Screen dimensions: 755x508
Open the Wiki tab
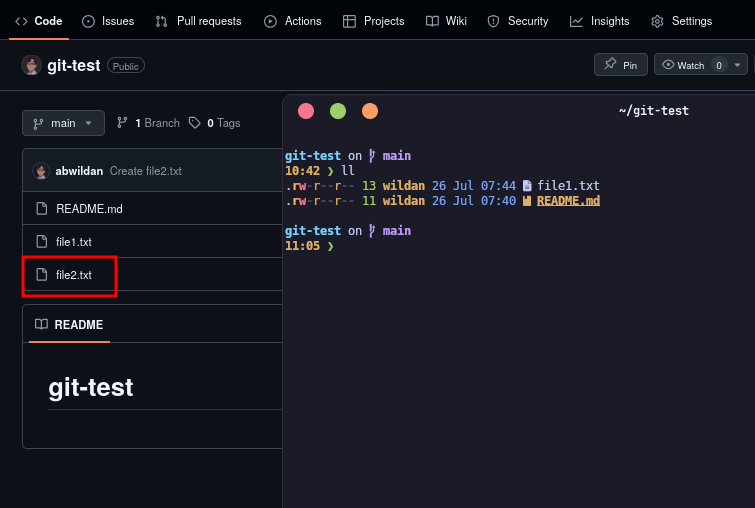(x=446, y=21)
